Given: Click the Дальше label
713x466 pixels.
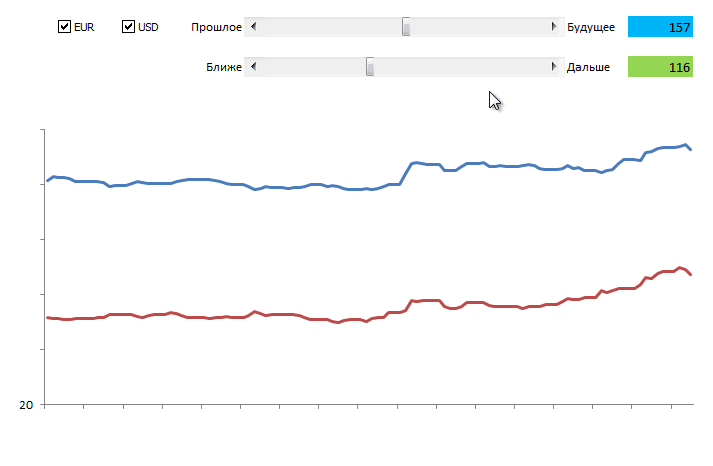Looking at the screenshot, I should point(586,67).
